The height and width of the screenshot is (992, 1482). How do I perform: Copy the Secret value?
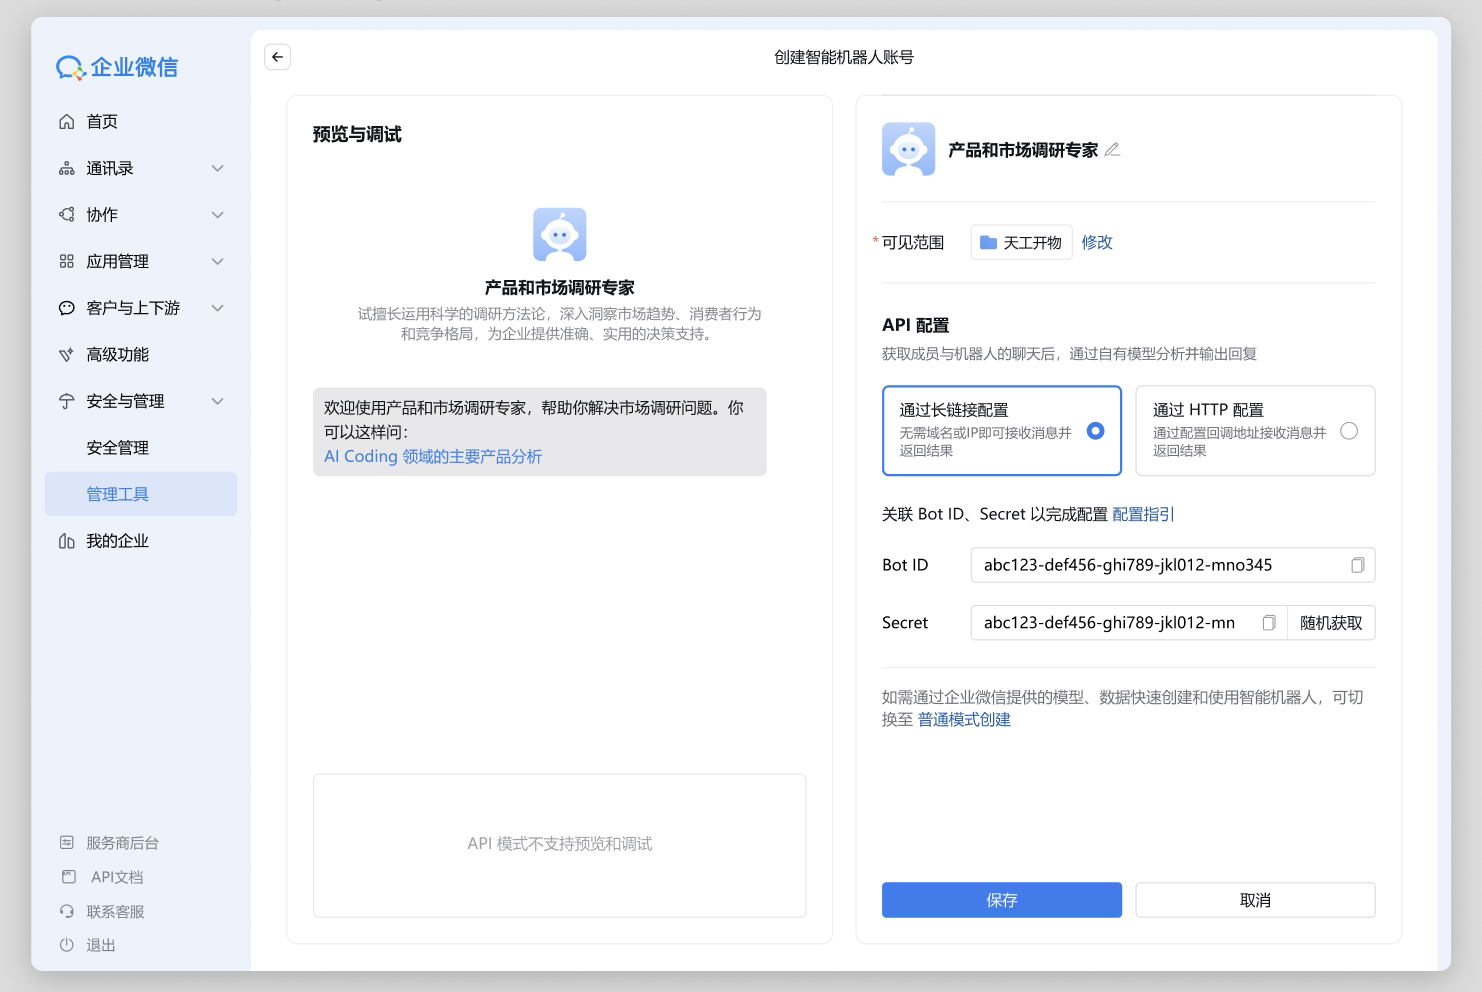click(x=1268, y=623)
